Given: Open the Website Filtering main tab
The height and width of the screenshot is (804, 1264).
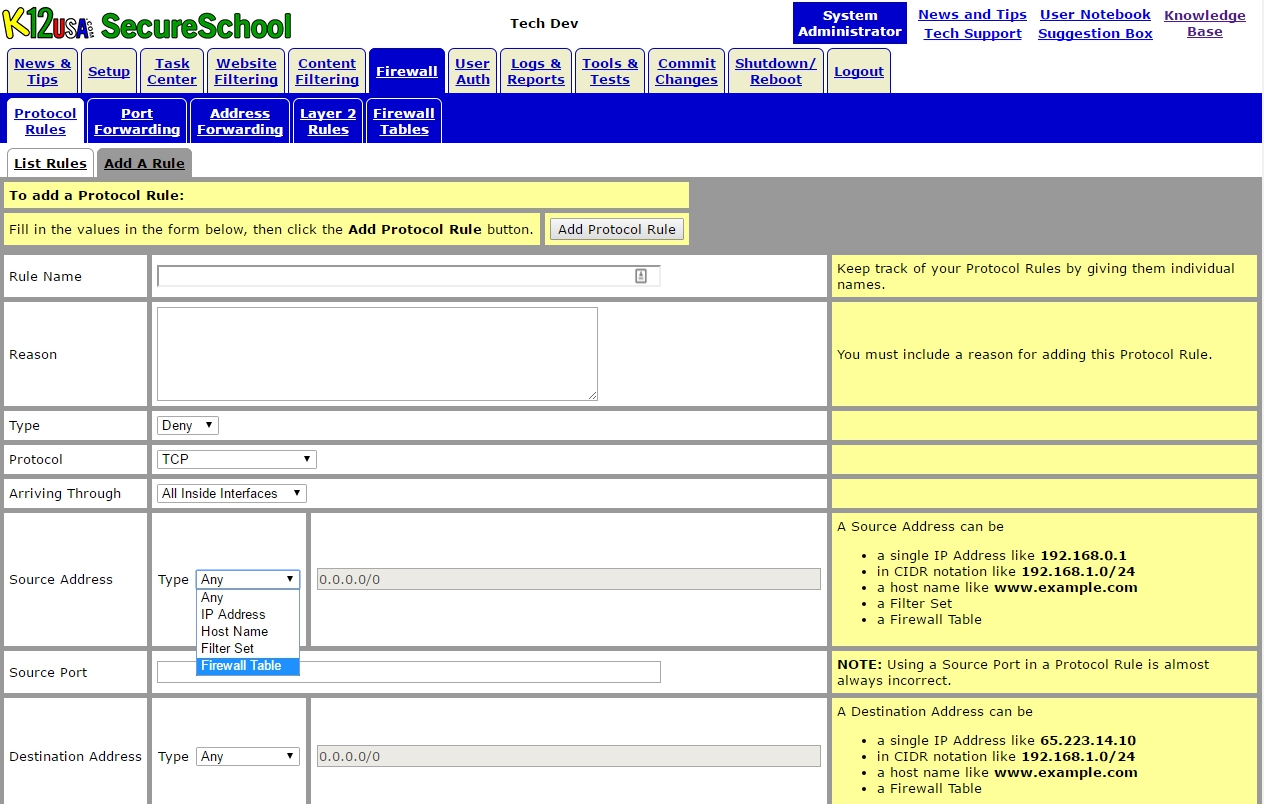Looking at the screenshot, I should pyautogui.click(x=246, y=71).
